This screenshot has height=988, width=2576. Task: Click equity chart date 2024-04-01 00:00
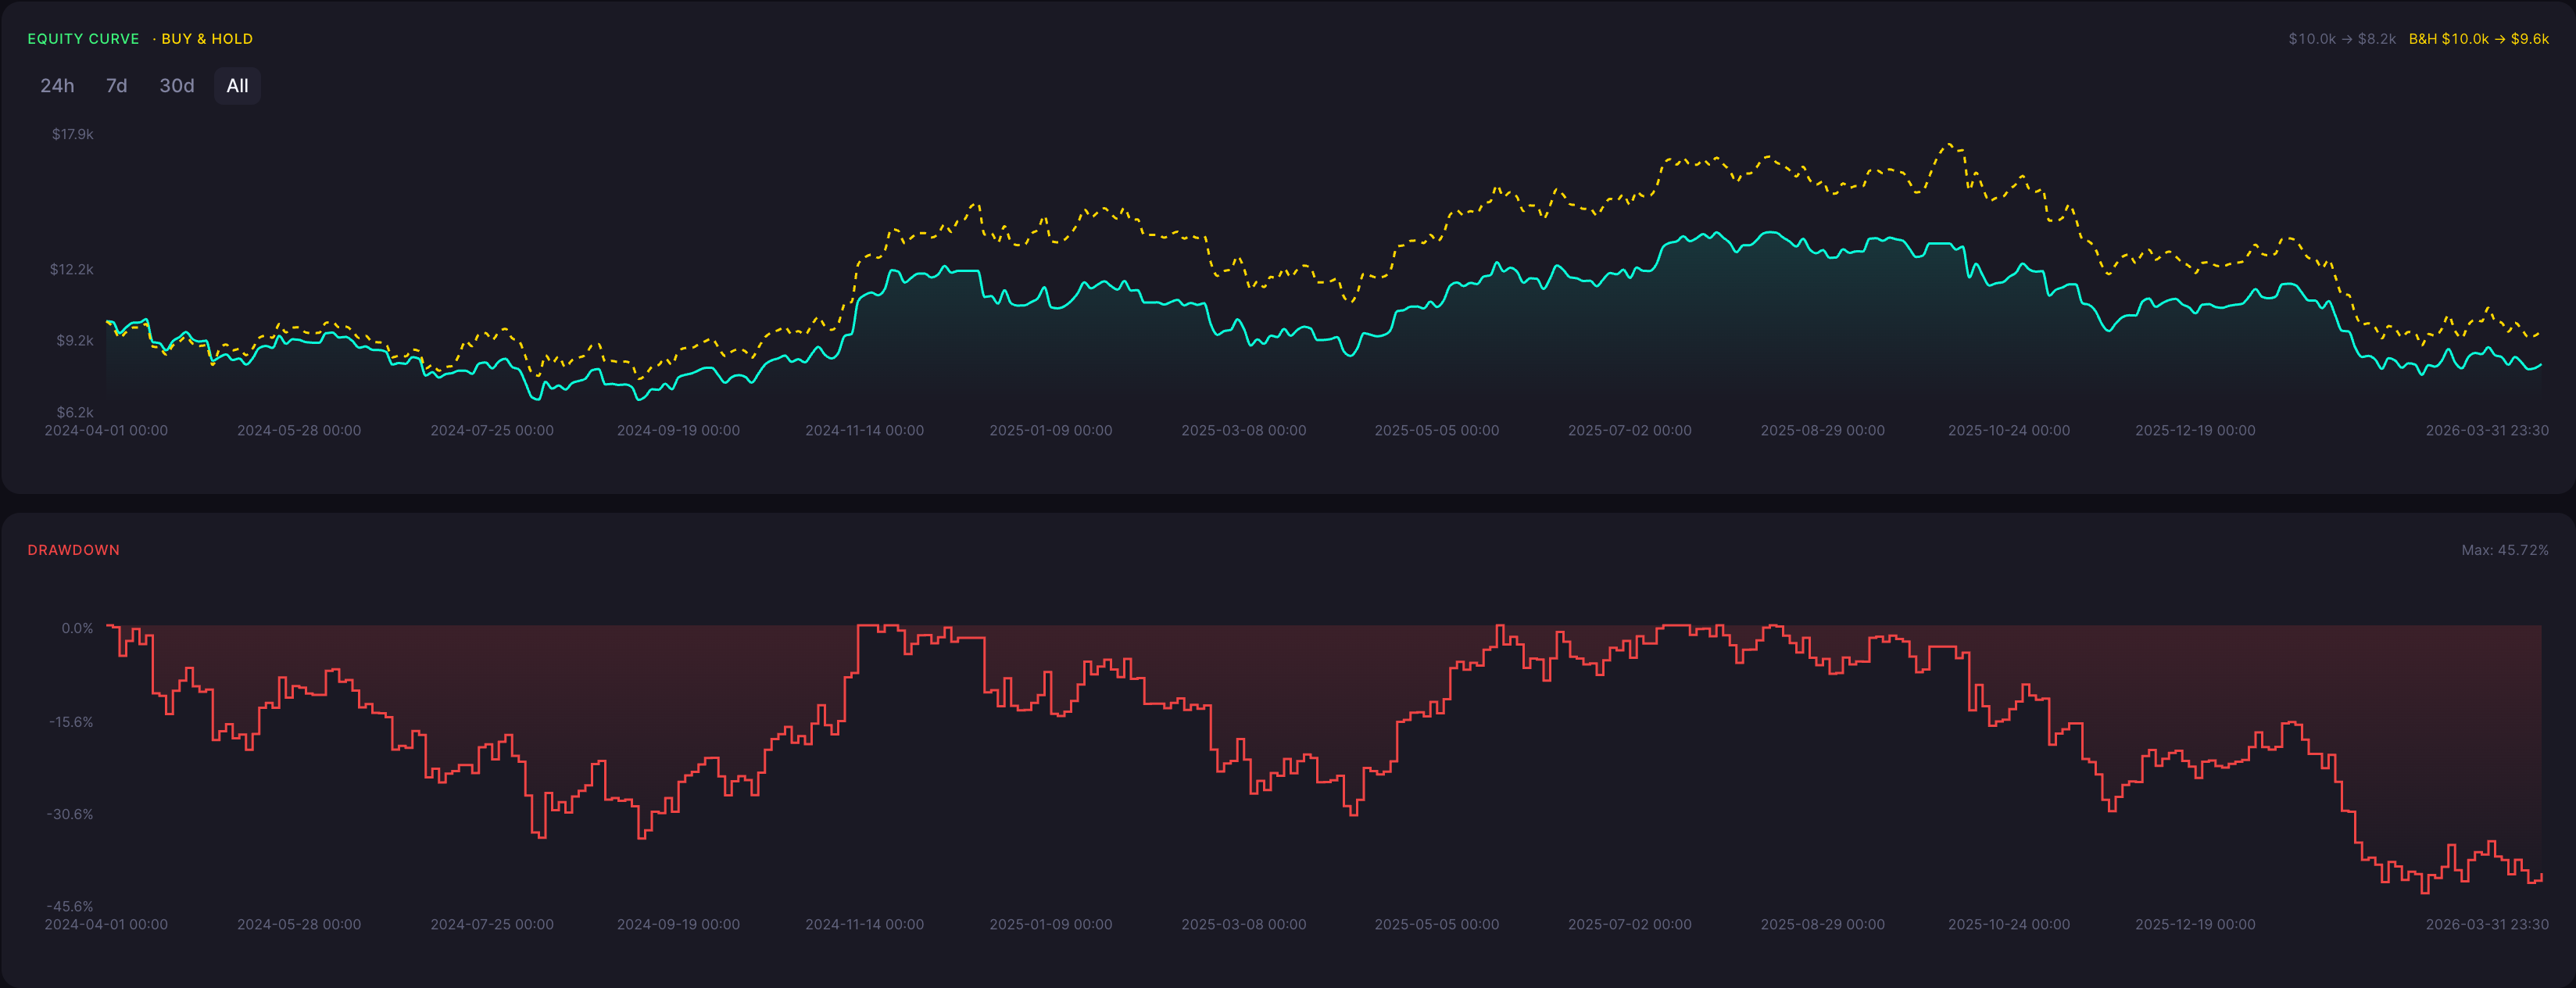[106, 430]
